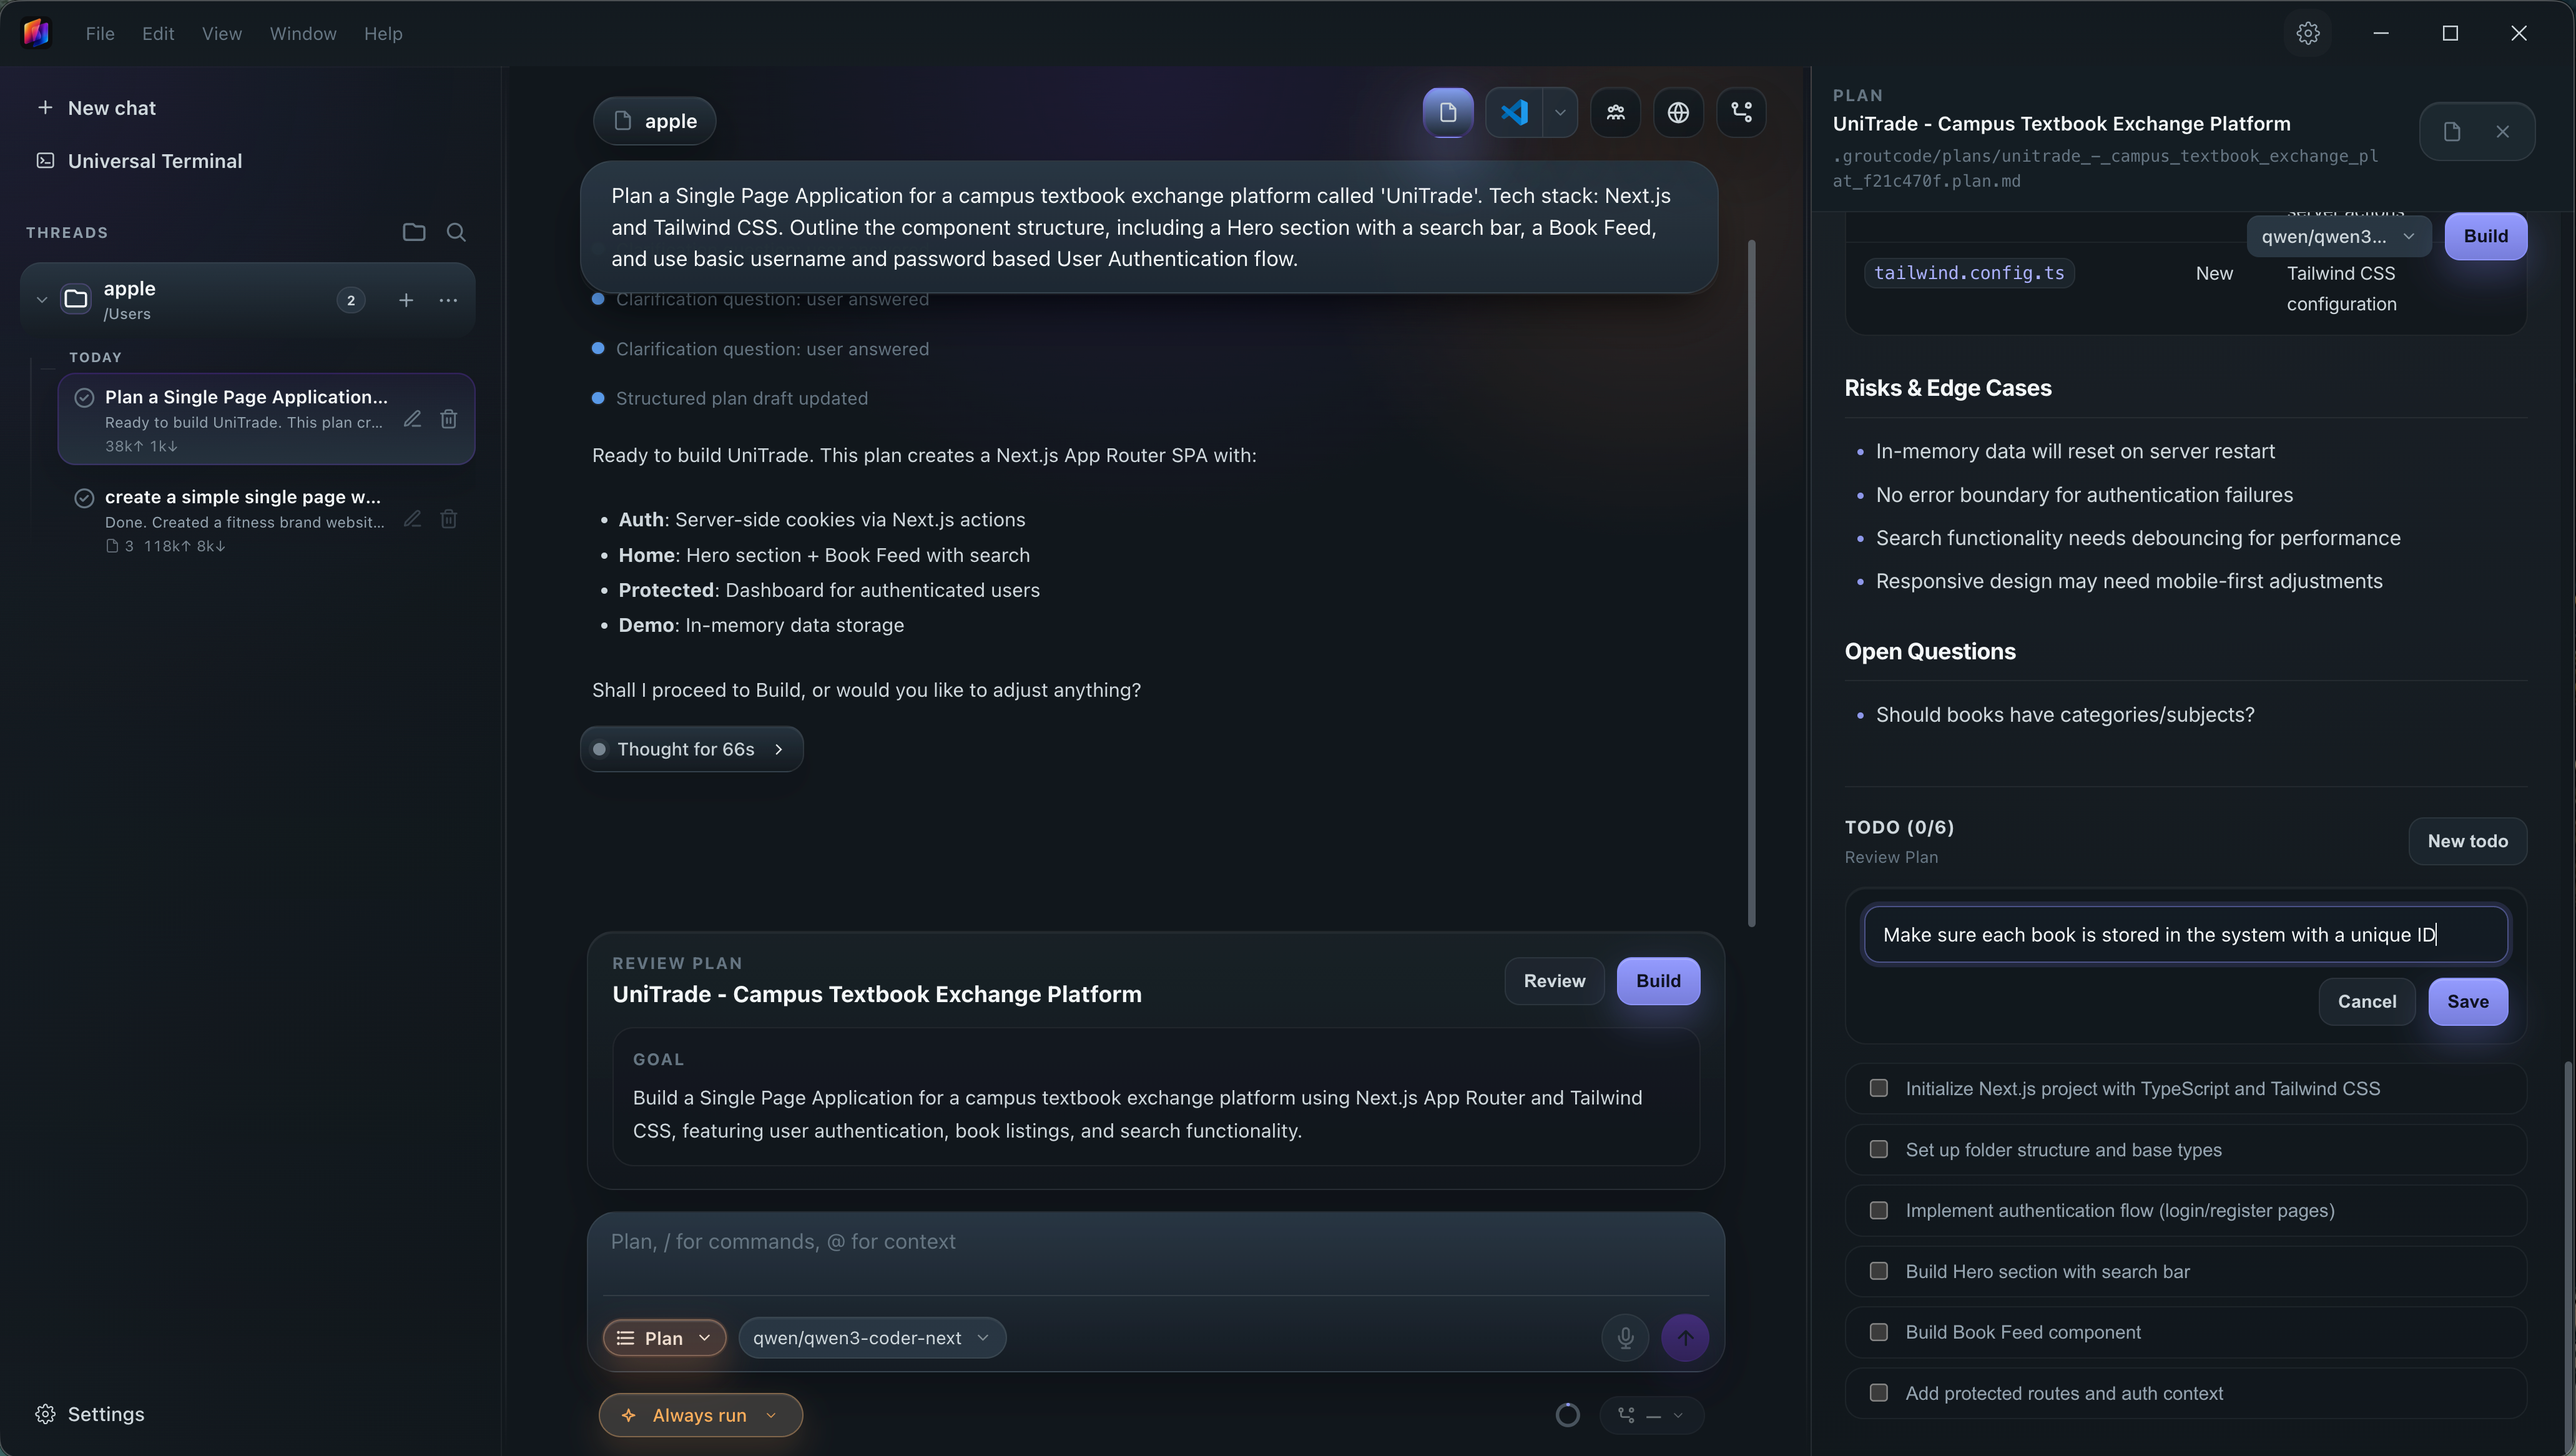
Task: Click the app logo icon
Action: [36, 33]
